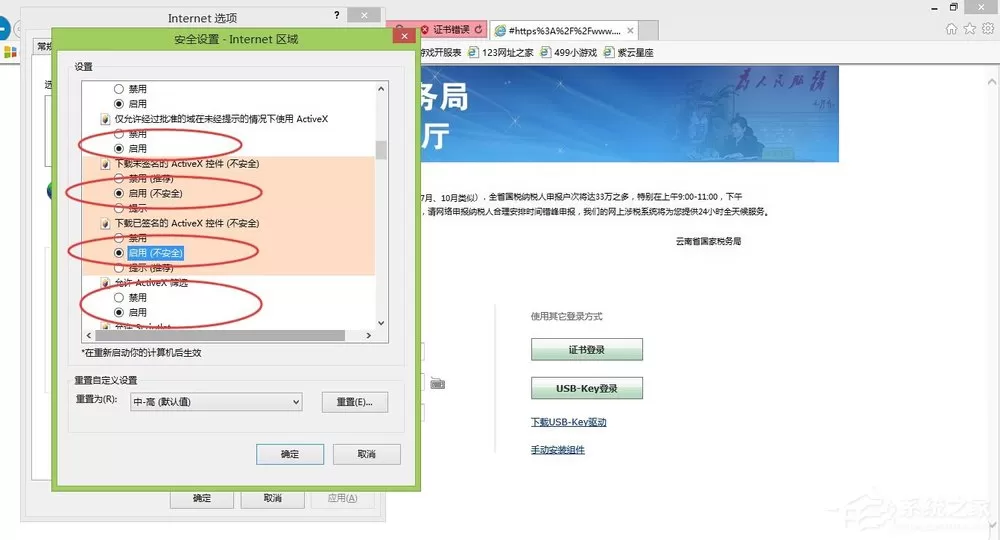Click the refresh icon in address bar
Image resolution: width=1000 pixels, height=540 pixels.
[x=478, y=29]
